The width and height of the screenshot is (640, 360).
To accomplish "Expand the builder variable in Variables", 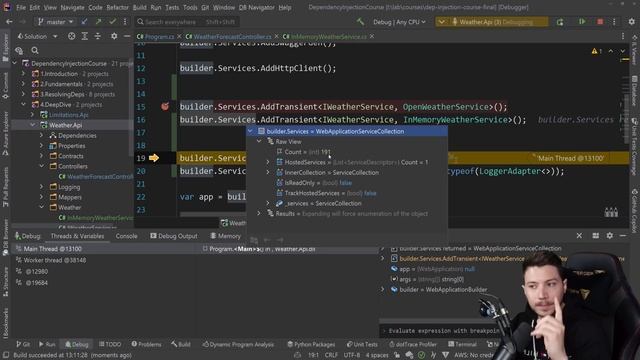I will point(383,289).
